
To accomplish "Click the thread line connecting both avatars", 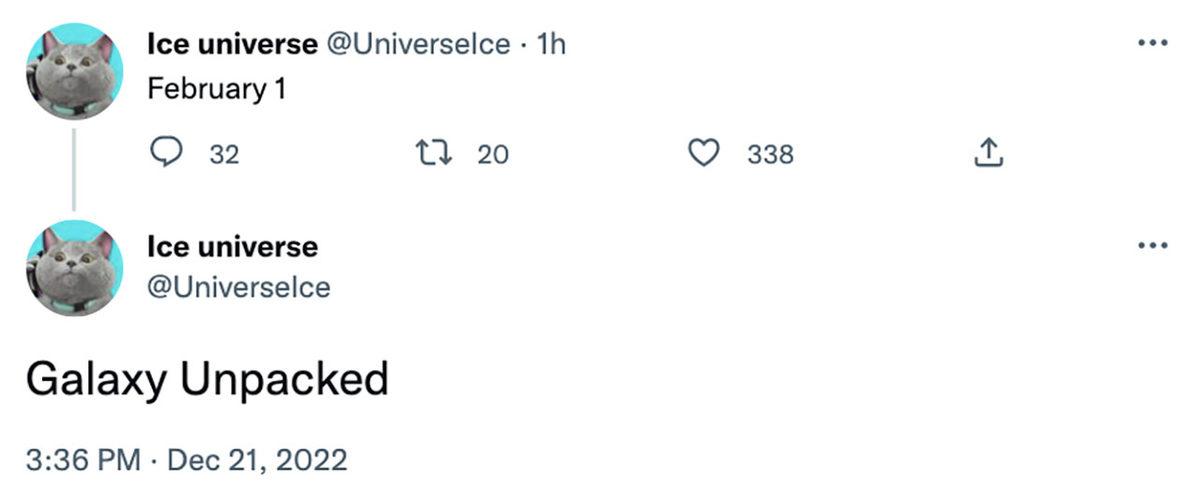I will [x=73, y=170].
